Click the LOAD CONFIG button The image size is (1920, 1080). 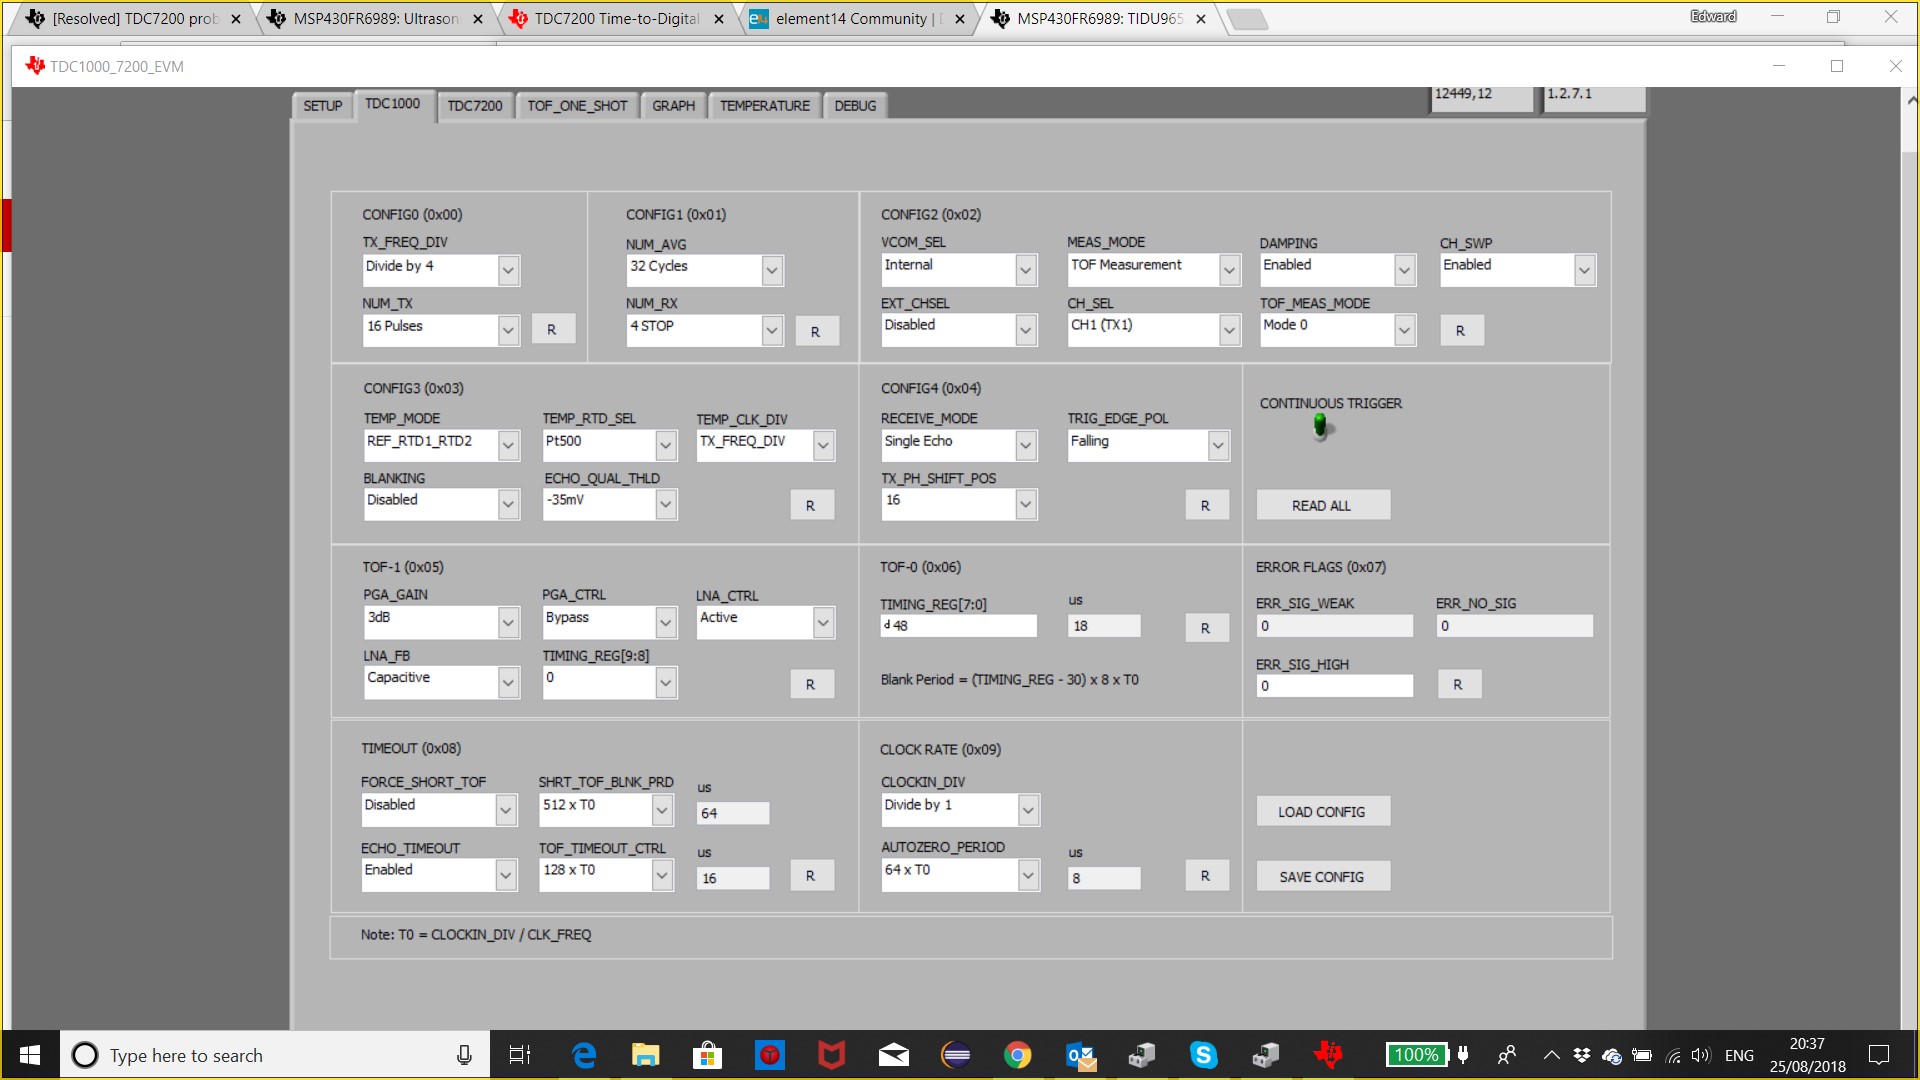[x=1322, y=811]
